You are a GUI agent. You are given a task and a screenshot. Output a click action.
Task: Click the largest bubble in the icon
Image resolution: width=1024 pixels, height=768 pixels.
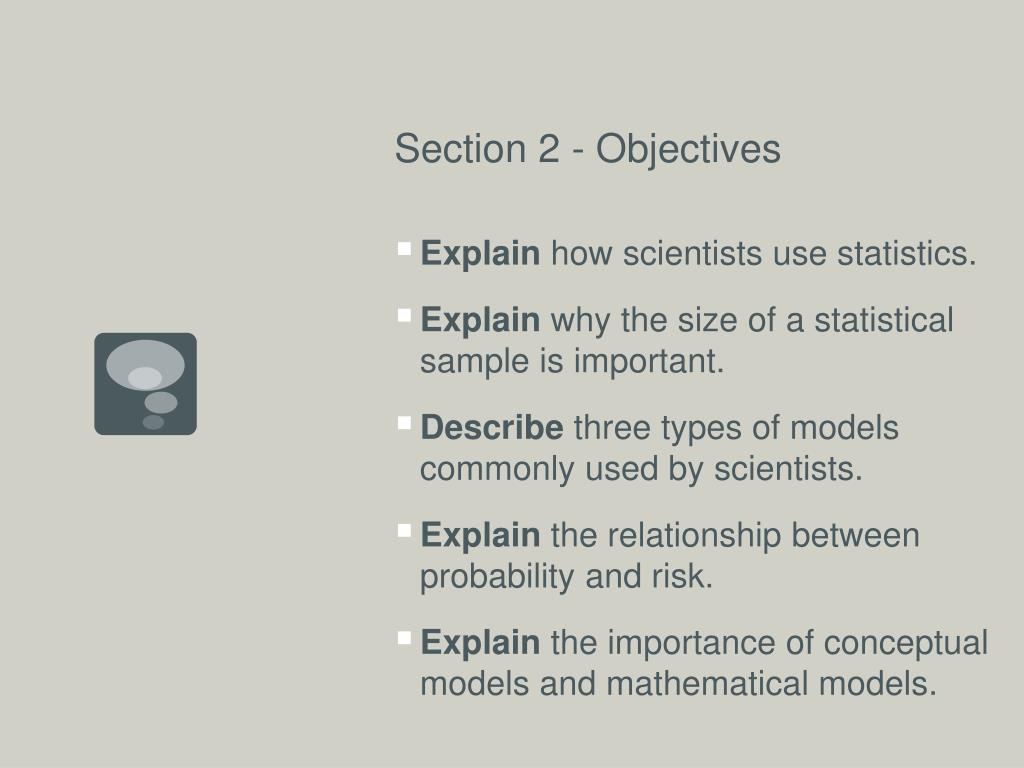145,365
